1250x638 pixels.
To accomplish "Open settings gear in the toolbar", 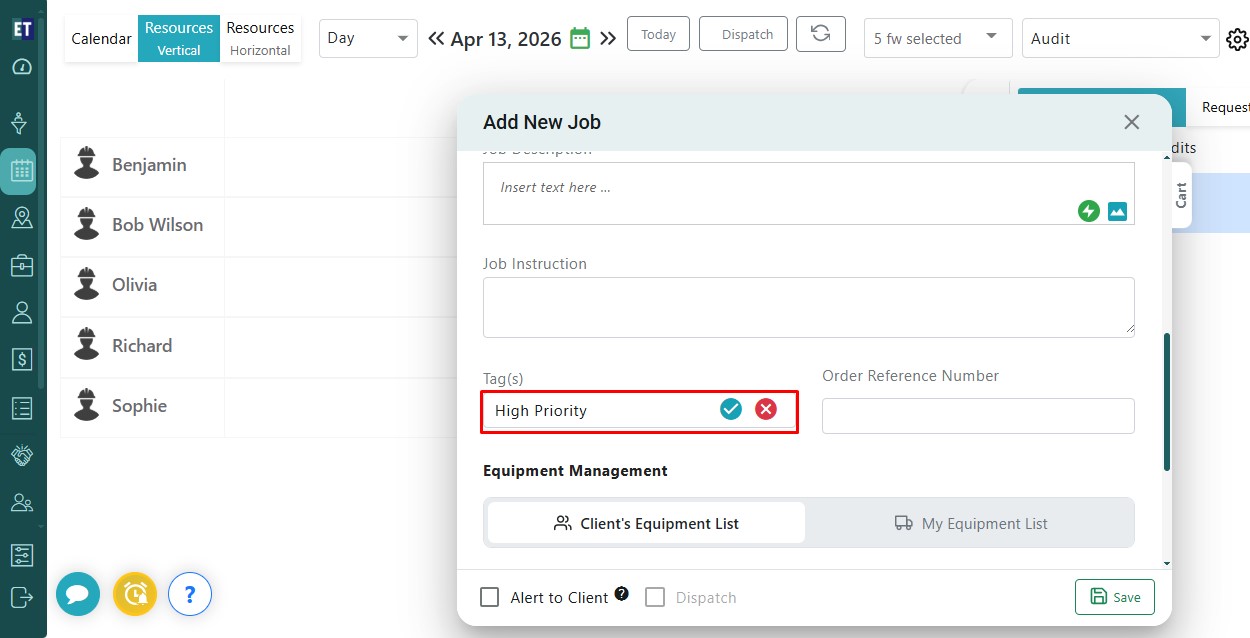I will (1237, 39).
